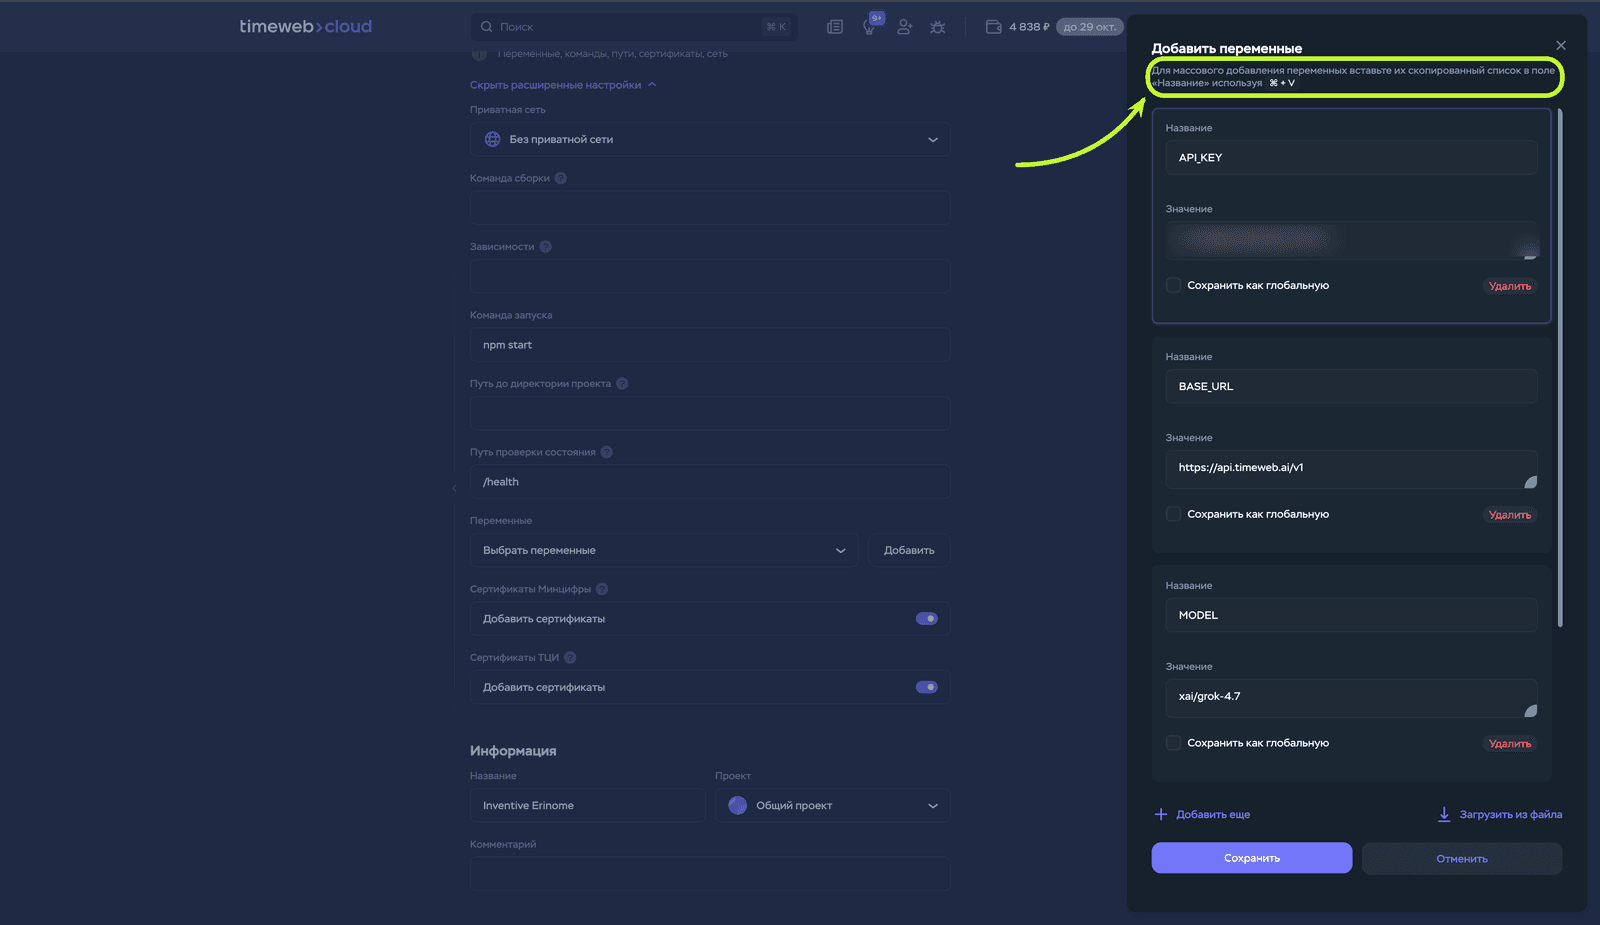Screen dimensions: 1600x925
Task: Click the /health path input field
Action: point(710,482)
